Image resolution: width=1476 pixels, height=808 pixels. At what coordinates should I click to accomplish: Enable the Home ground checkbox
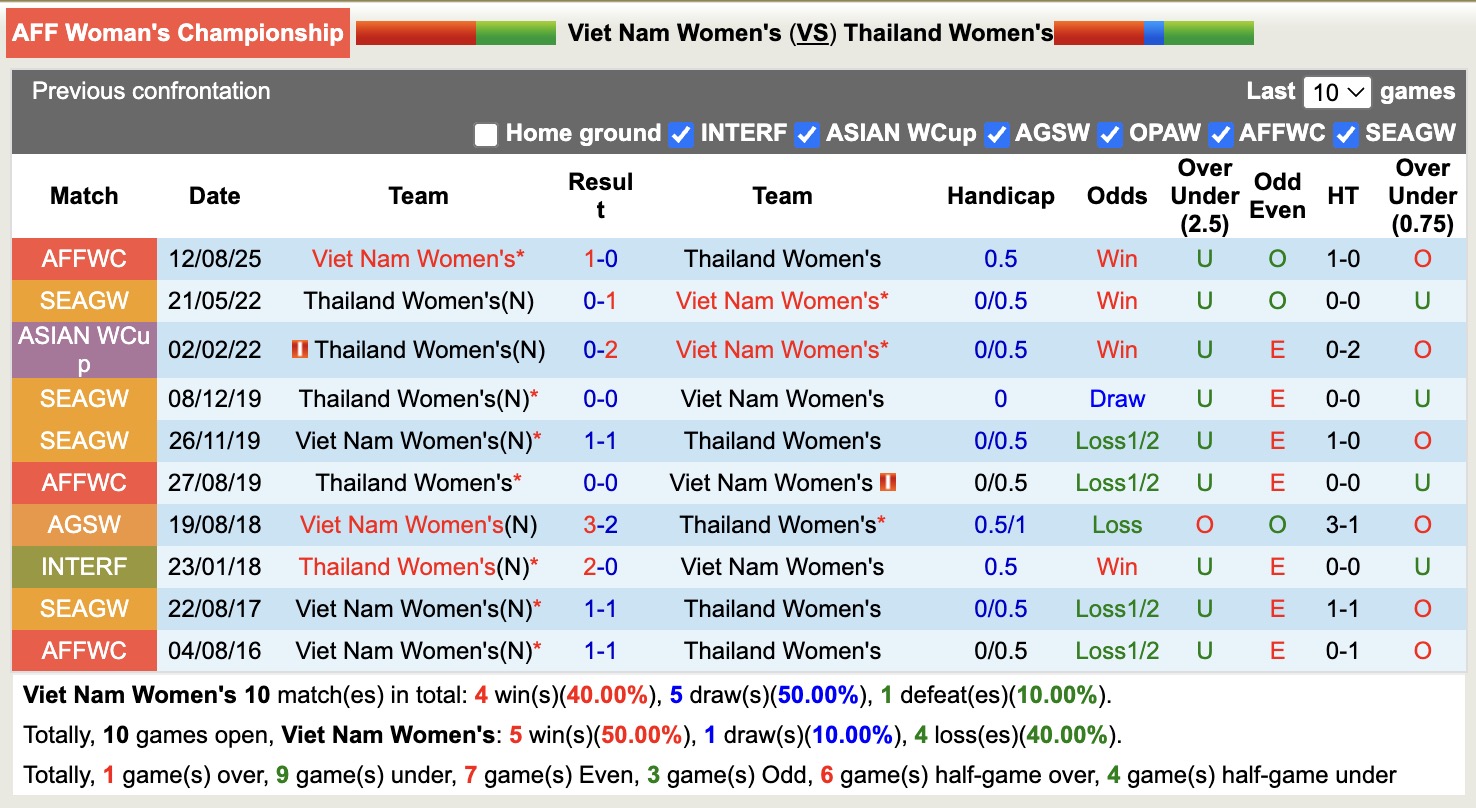pos(486,133)
